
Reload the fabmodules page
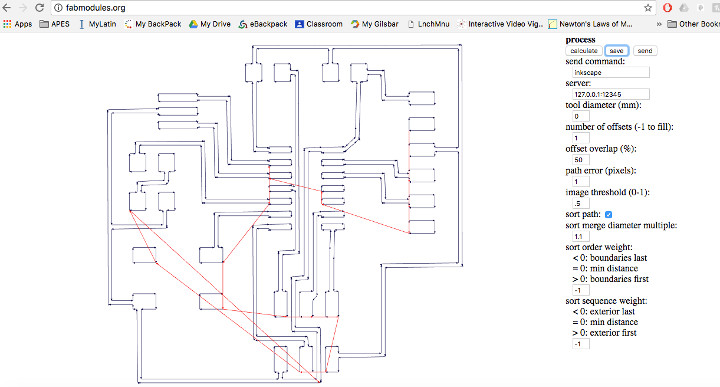(39, 8)
